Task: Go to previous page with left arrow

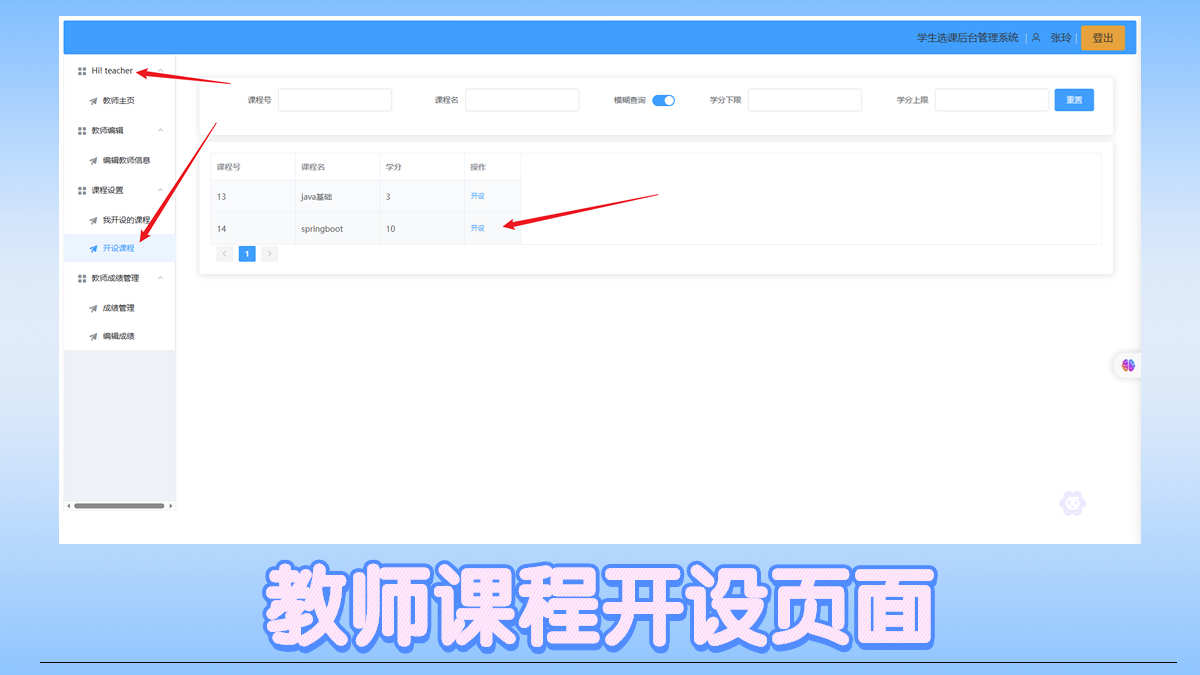Action: point(224,254)
